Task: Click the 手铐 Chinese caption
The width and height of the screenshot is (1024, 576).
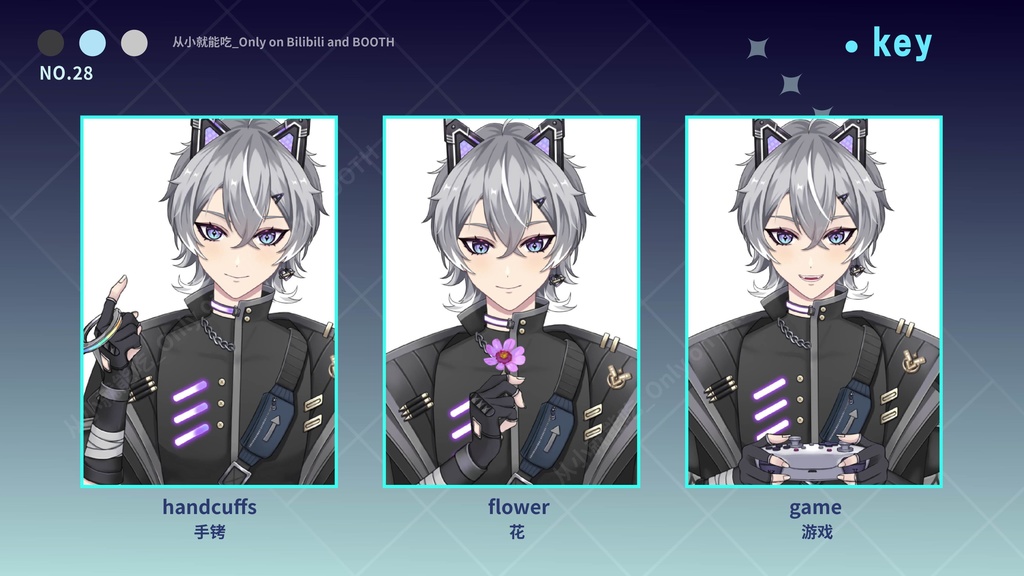Action: click(x=210, y=532)
